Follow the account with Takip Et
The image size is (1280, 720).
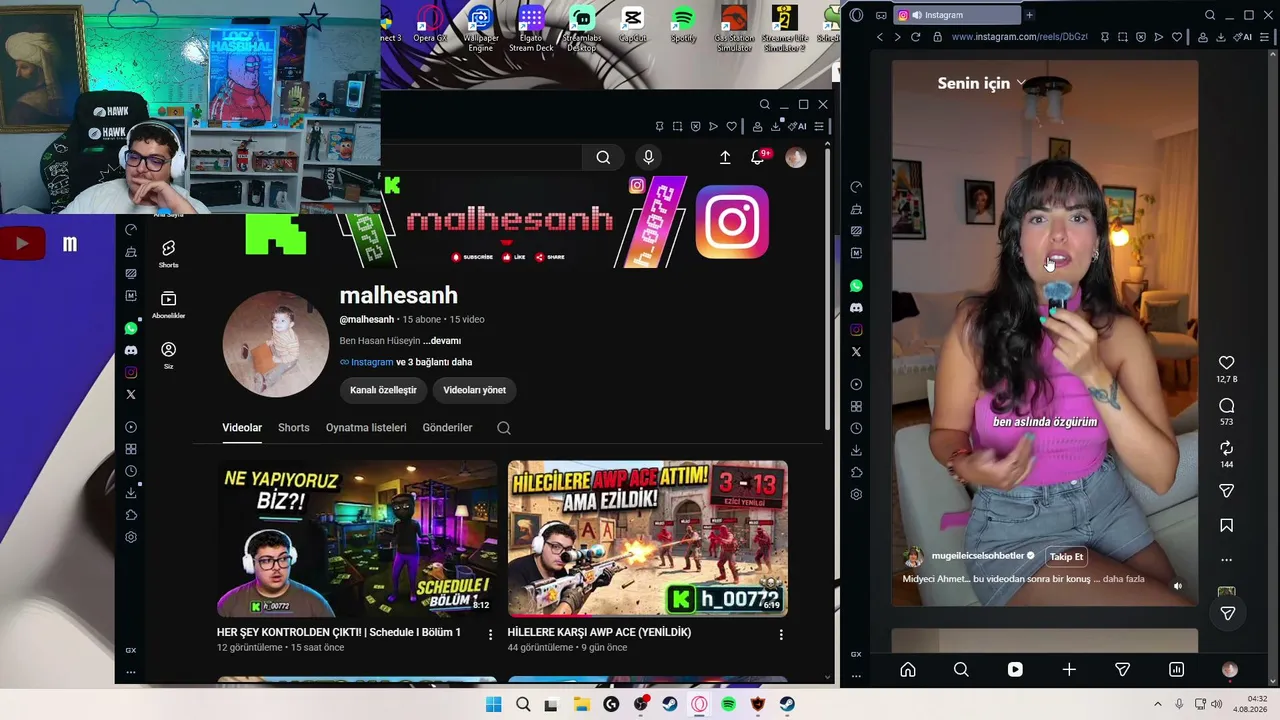(1066, 557)
